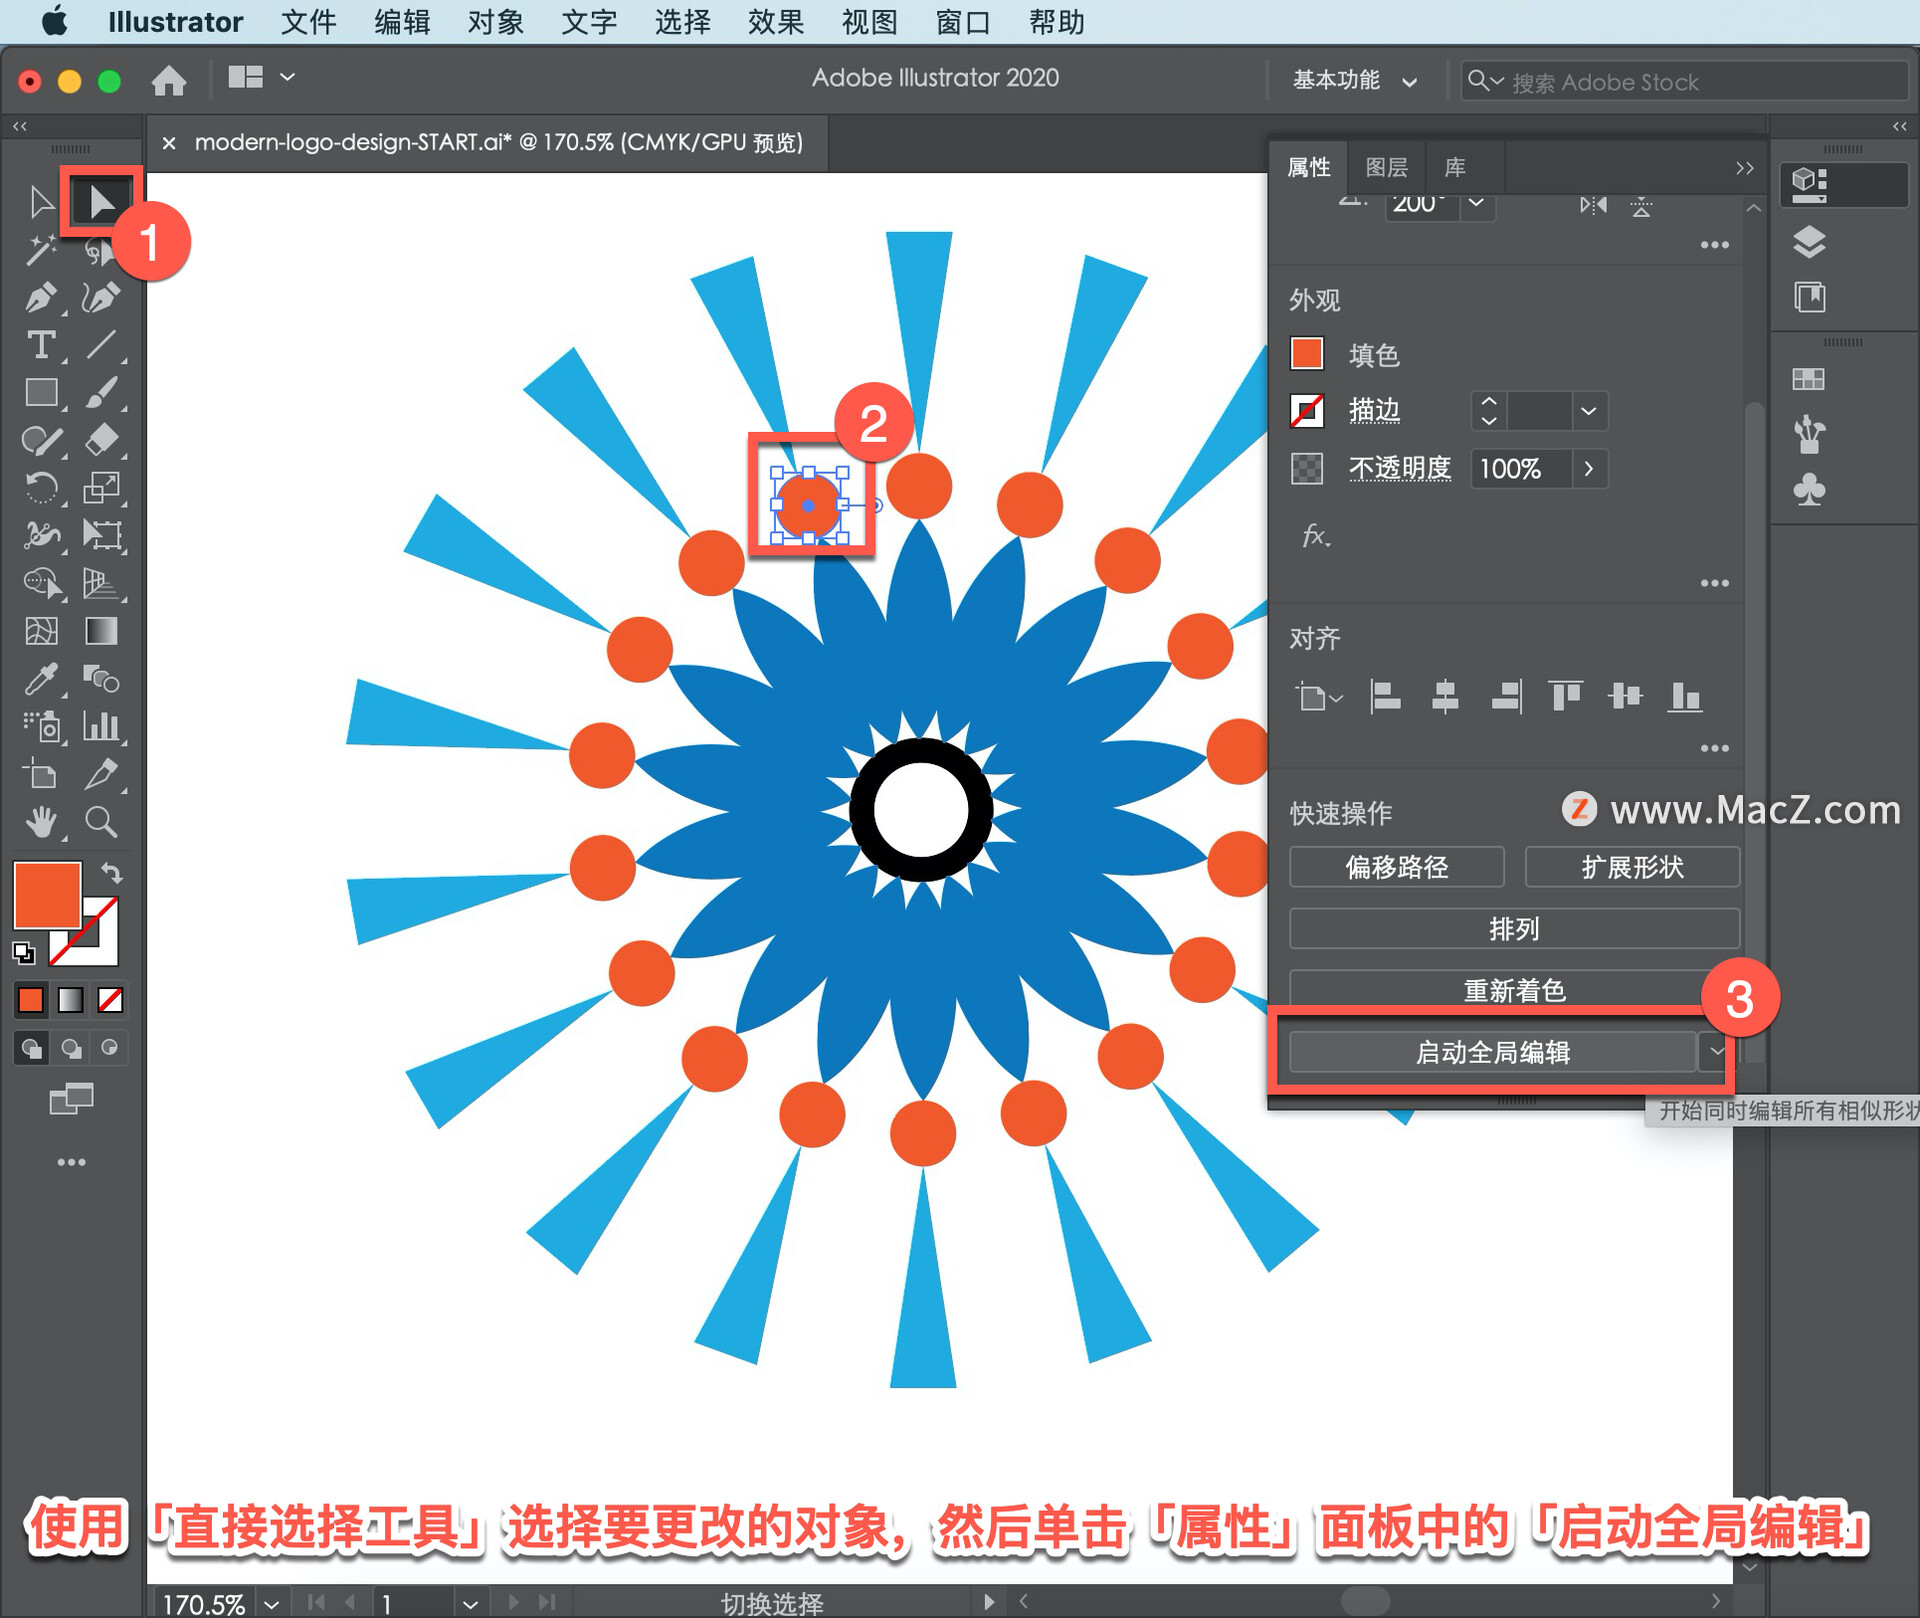Select the Curvature tool
1920x1618 pixels.
pos(101,297)
